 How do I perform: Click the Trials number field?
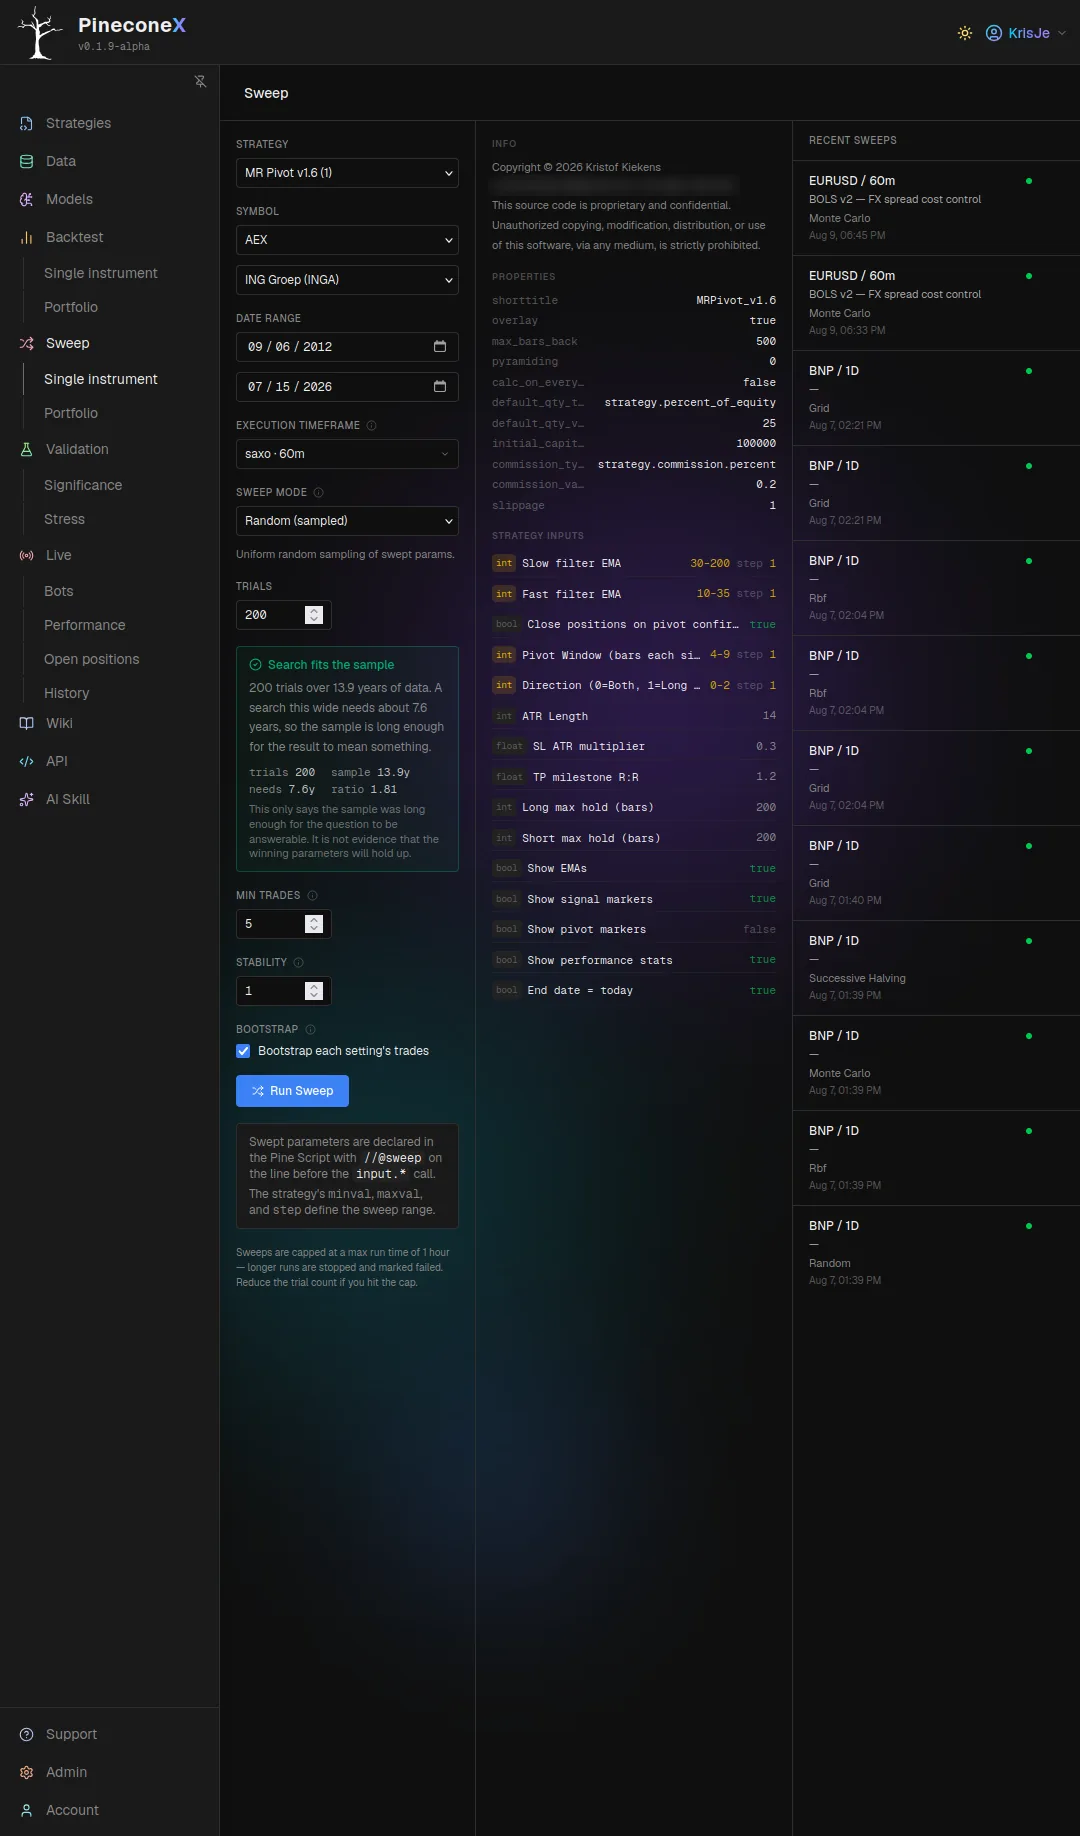coord(283,615)
